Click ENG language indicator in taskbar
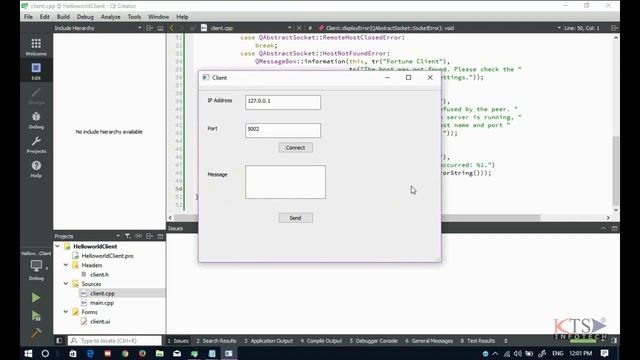The height and width of the screenshot is (360, 640). point(558,353)
